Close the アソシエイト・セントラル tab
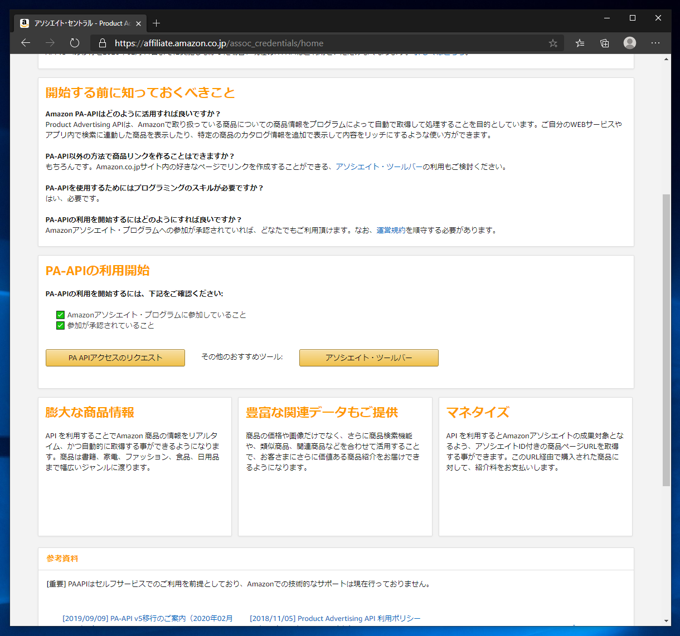Image resolution: width=680 pixels, height=636 pixels. (x=138, y=23)
